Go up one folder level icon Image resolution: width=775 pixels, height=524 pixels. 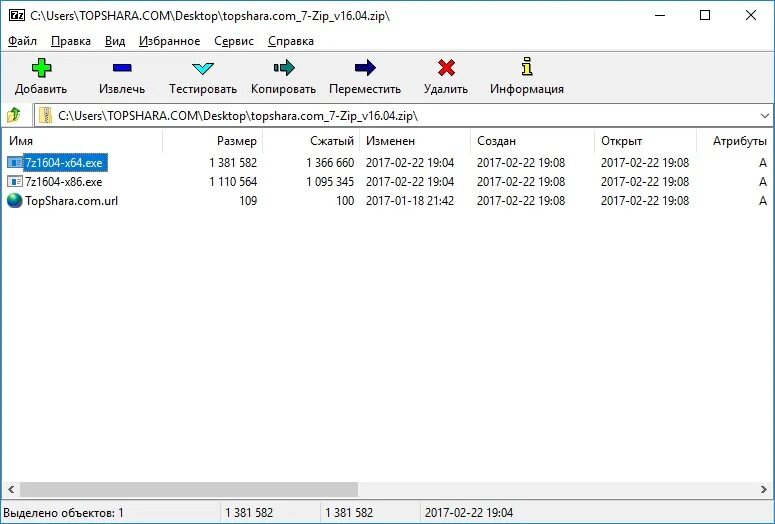[x=13, y=116]
